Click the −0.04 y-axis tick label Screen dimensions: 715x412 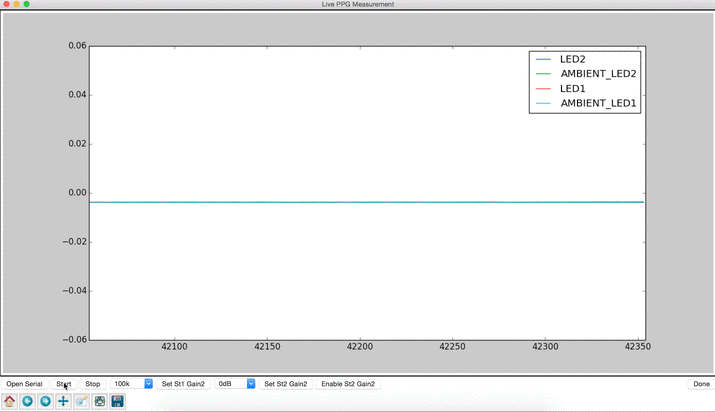pos(74,291)
